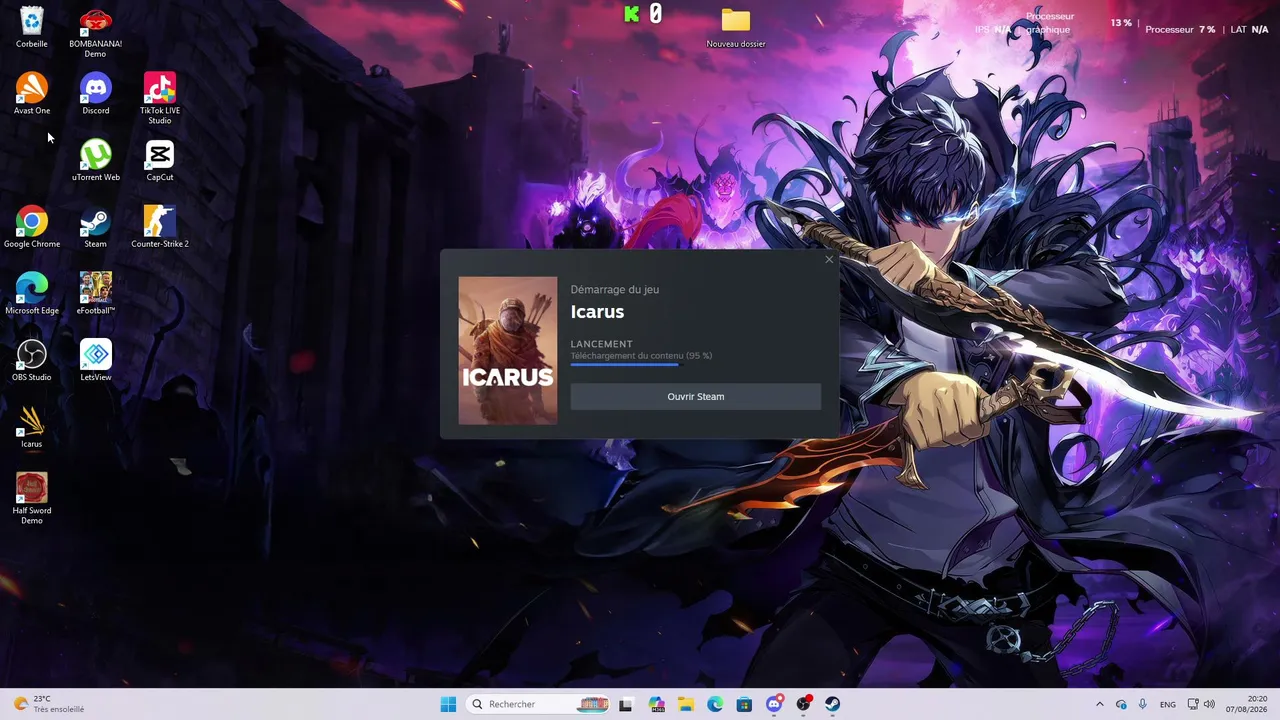Launch Microsoft Edge from the taskbar

(715, 704)
